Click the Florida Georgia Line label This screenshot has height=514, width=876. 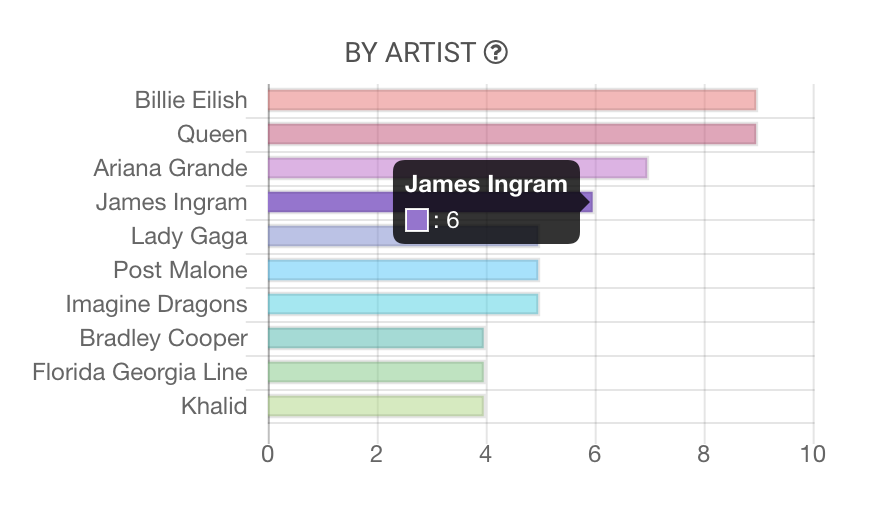tap(140, 372)
